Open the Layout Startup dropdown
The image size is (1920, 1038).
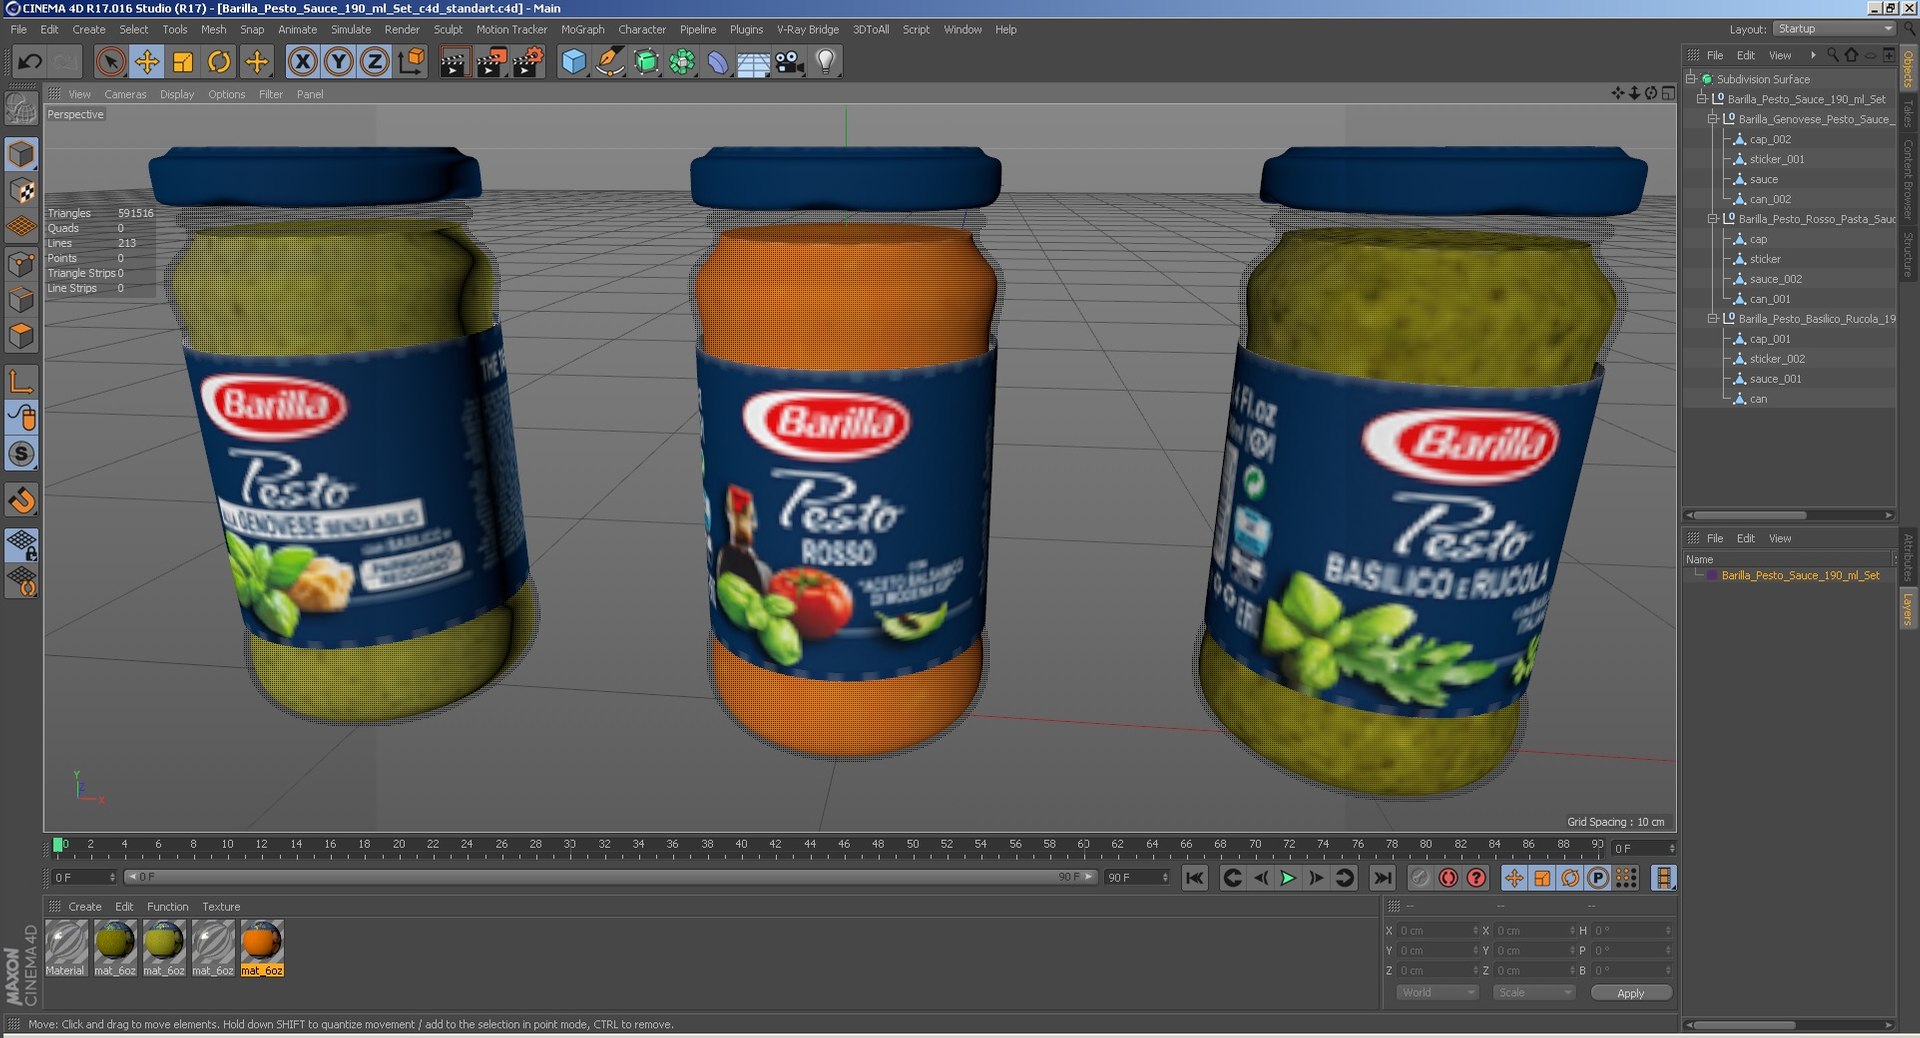point(1834,29)
